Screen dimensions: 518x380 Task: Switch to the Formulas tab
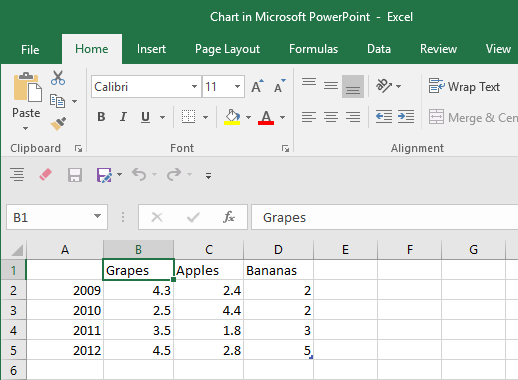[313, 49]
